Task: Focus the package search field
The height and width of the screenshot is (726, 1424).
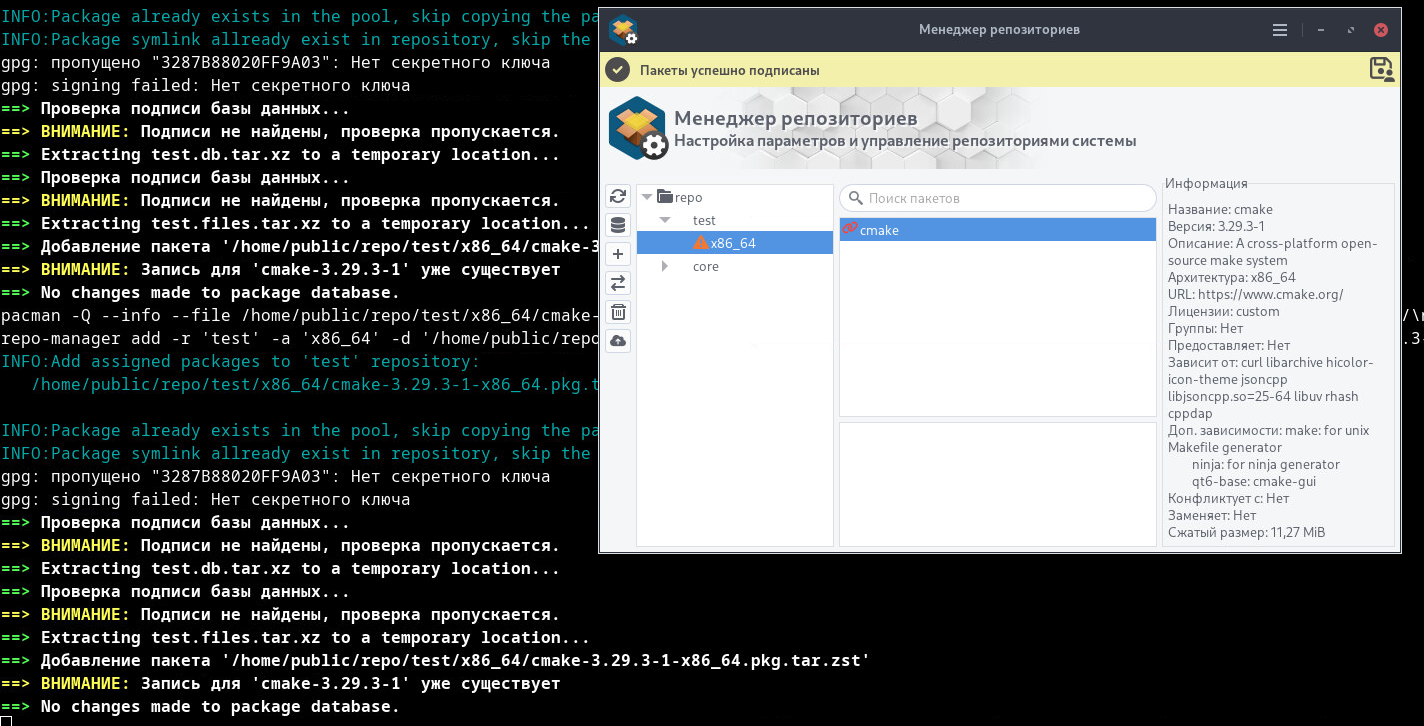Action: [x=998, y=198]
